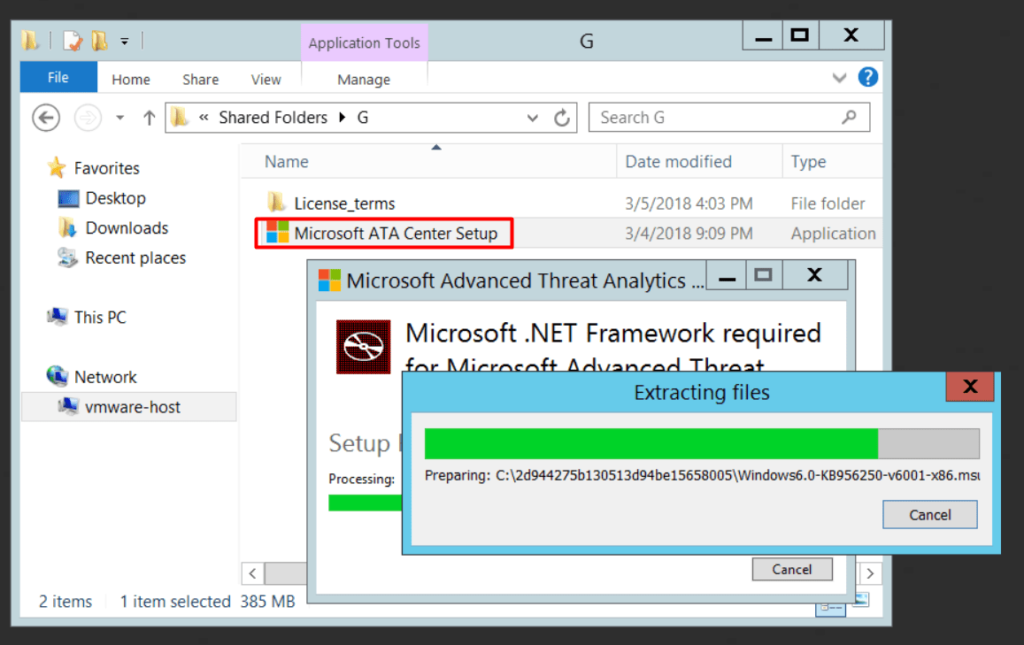The height and width of the screenshot is (645, 1024).
Task: Open the File ribbon tab
Action: [x=58, y=77]
